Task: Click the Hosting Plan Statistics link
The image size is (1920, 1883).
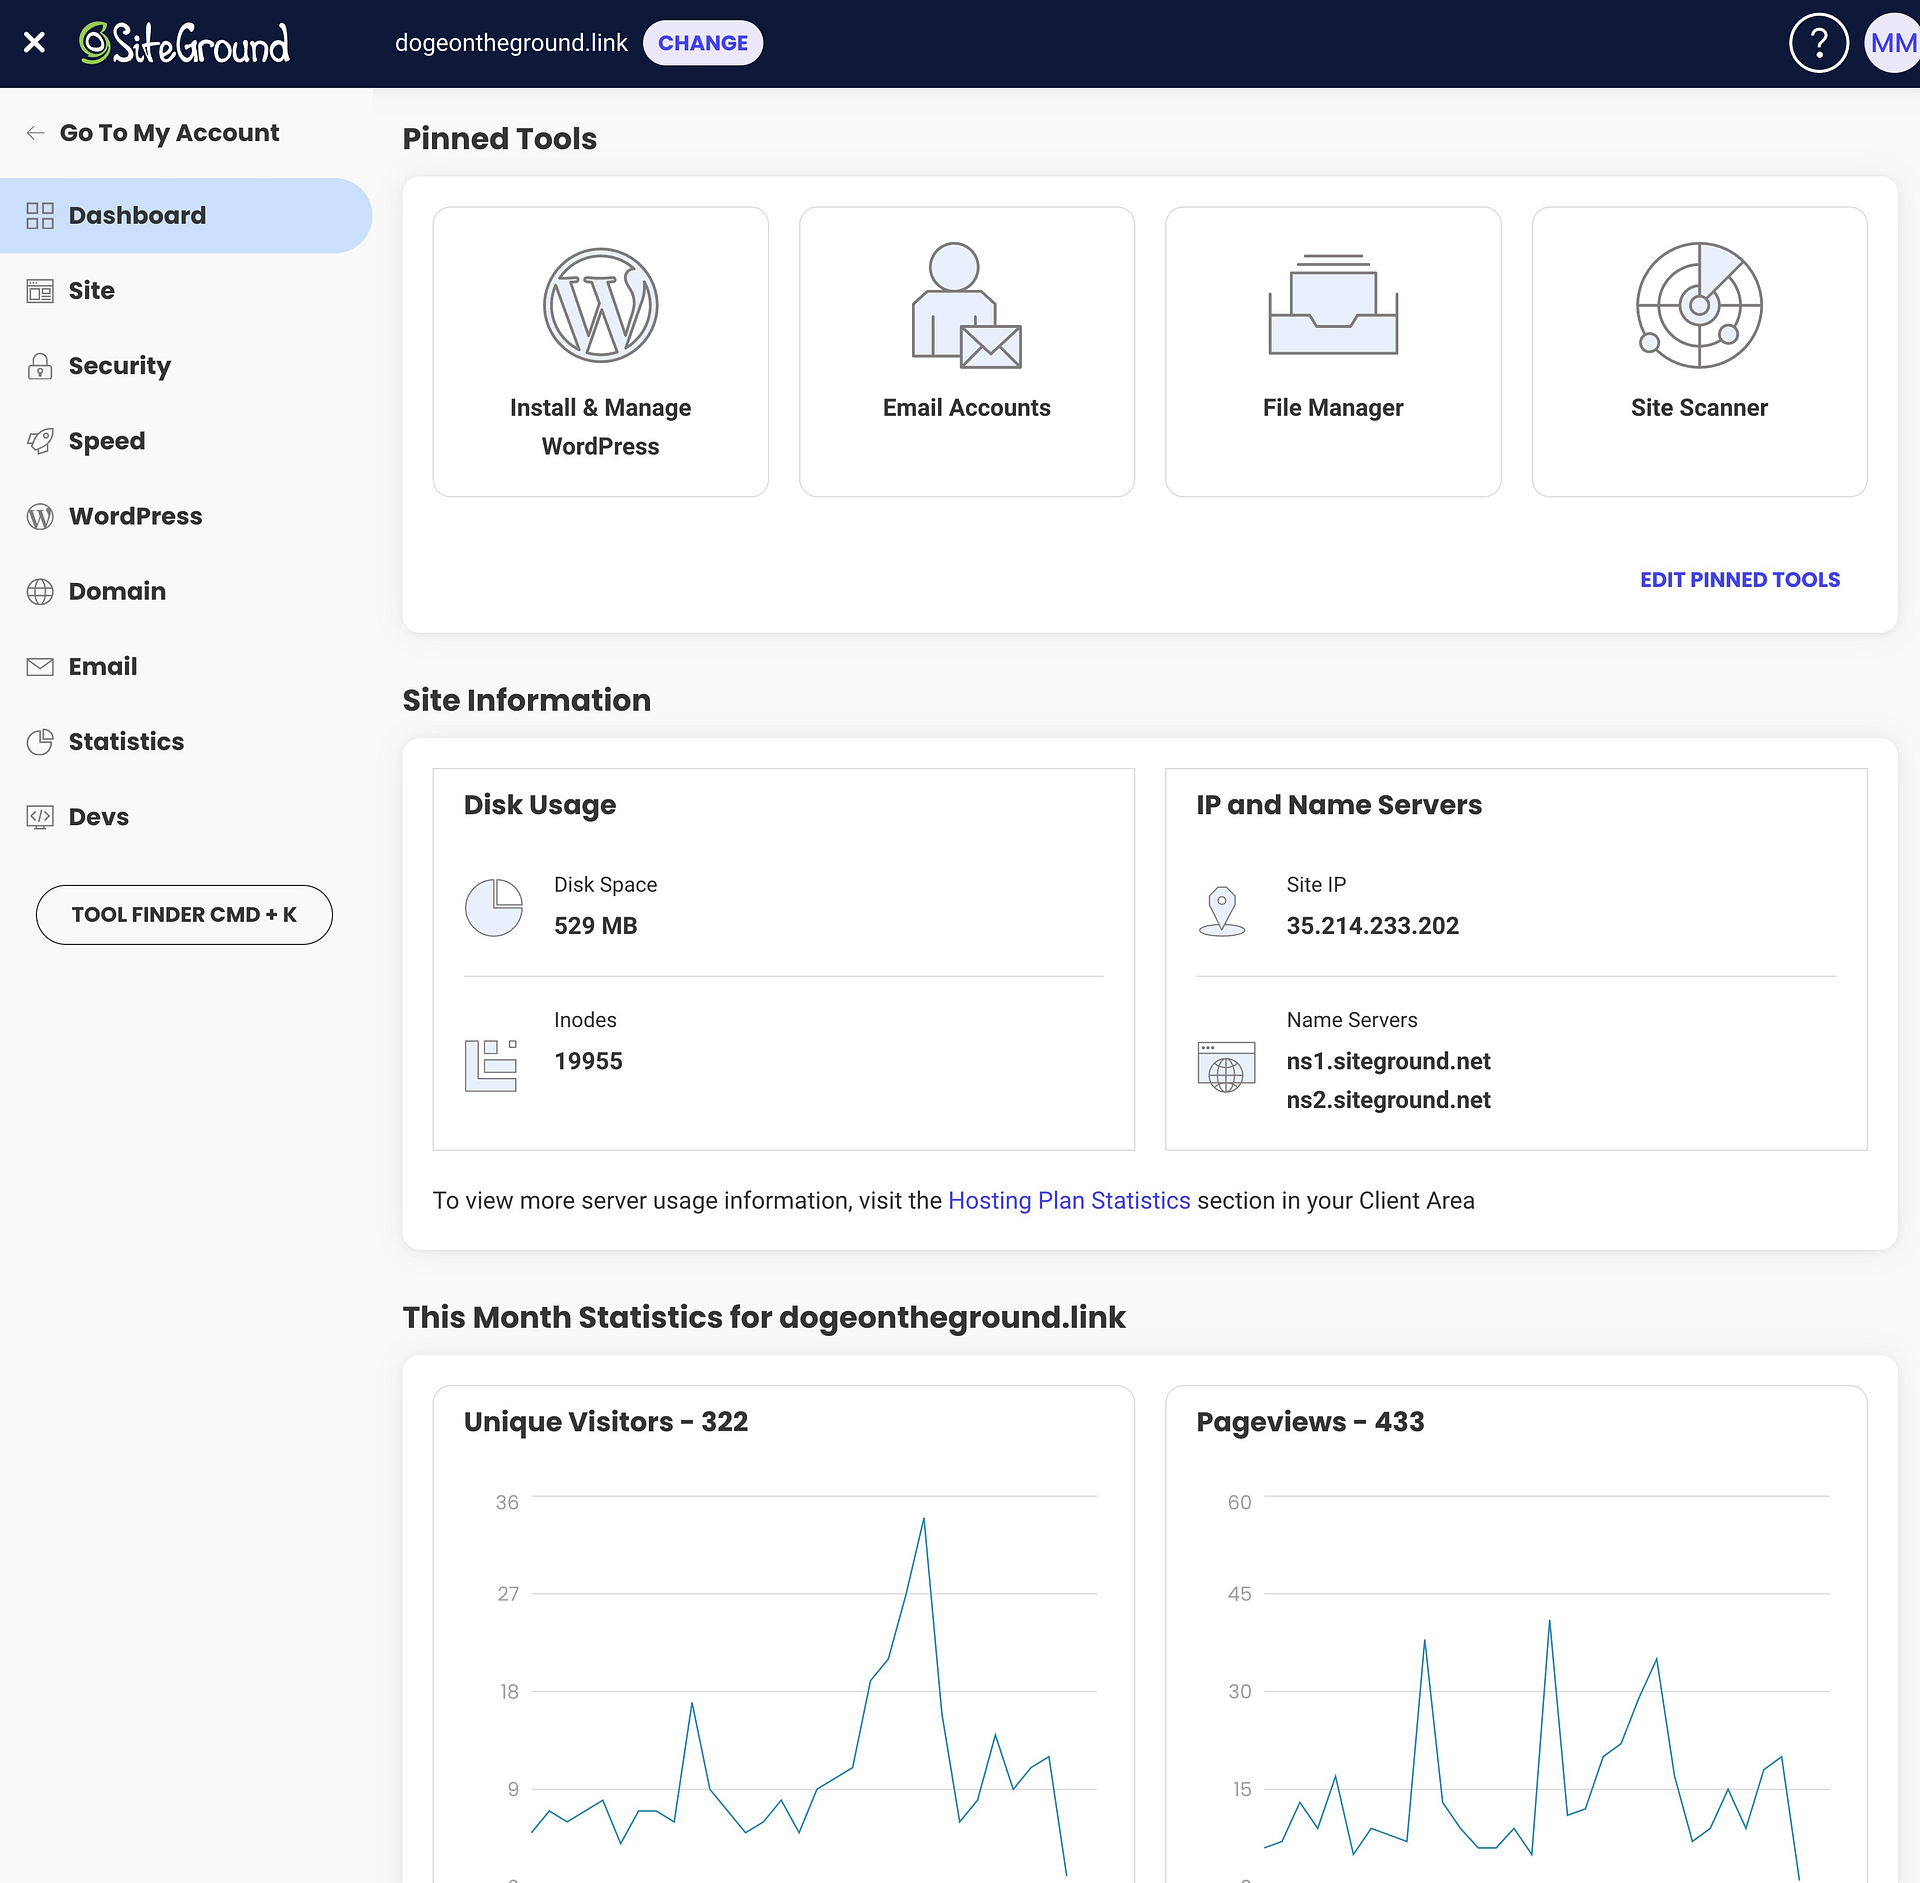Action: [x=1070, y=1198]
